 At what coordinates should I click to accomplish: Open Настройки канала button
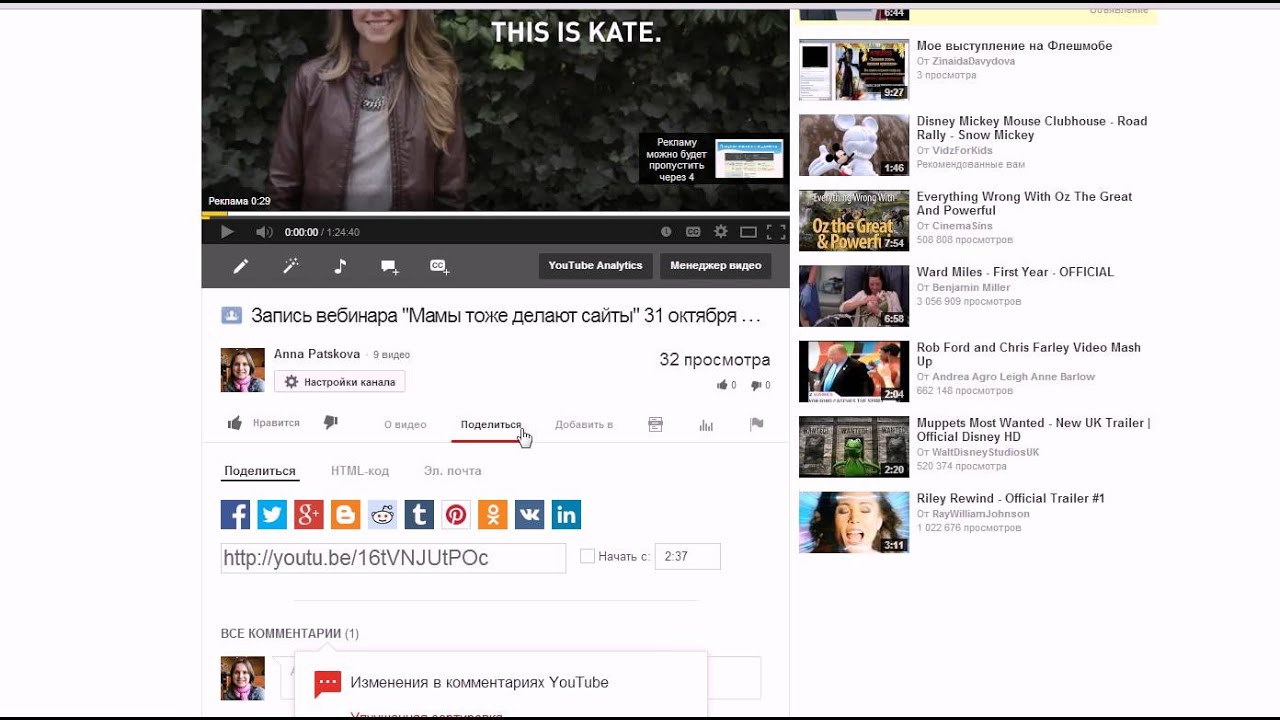pos(340,382)
